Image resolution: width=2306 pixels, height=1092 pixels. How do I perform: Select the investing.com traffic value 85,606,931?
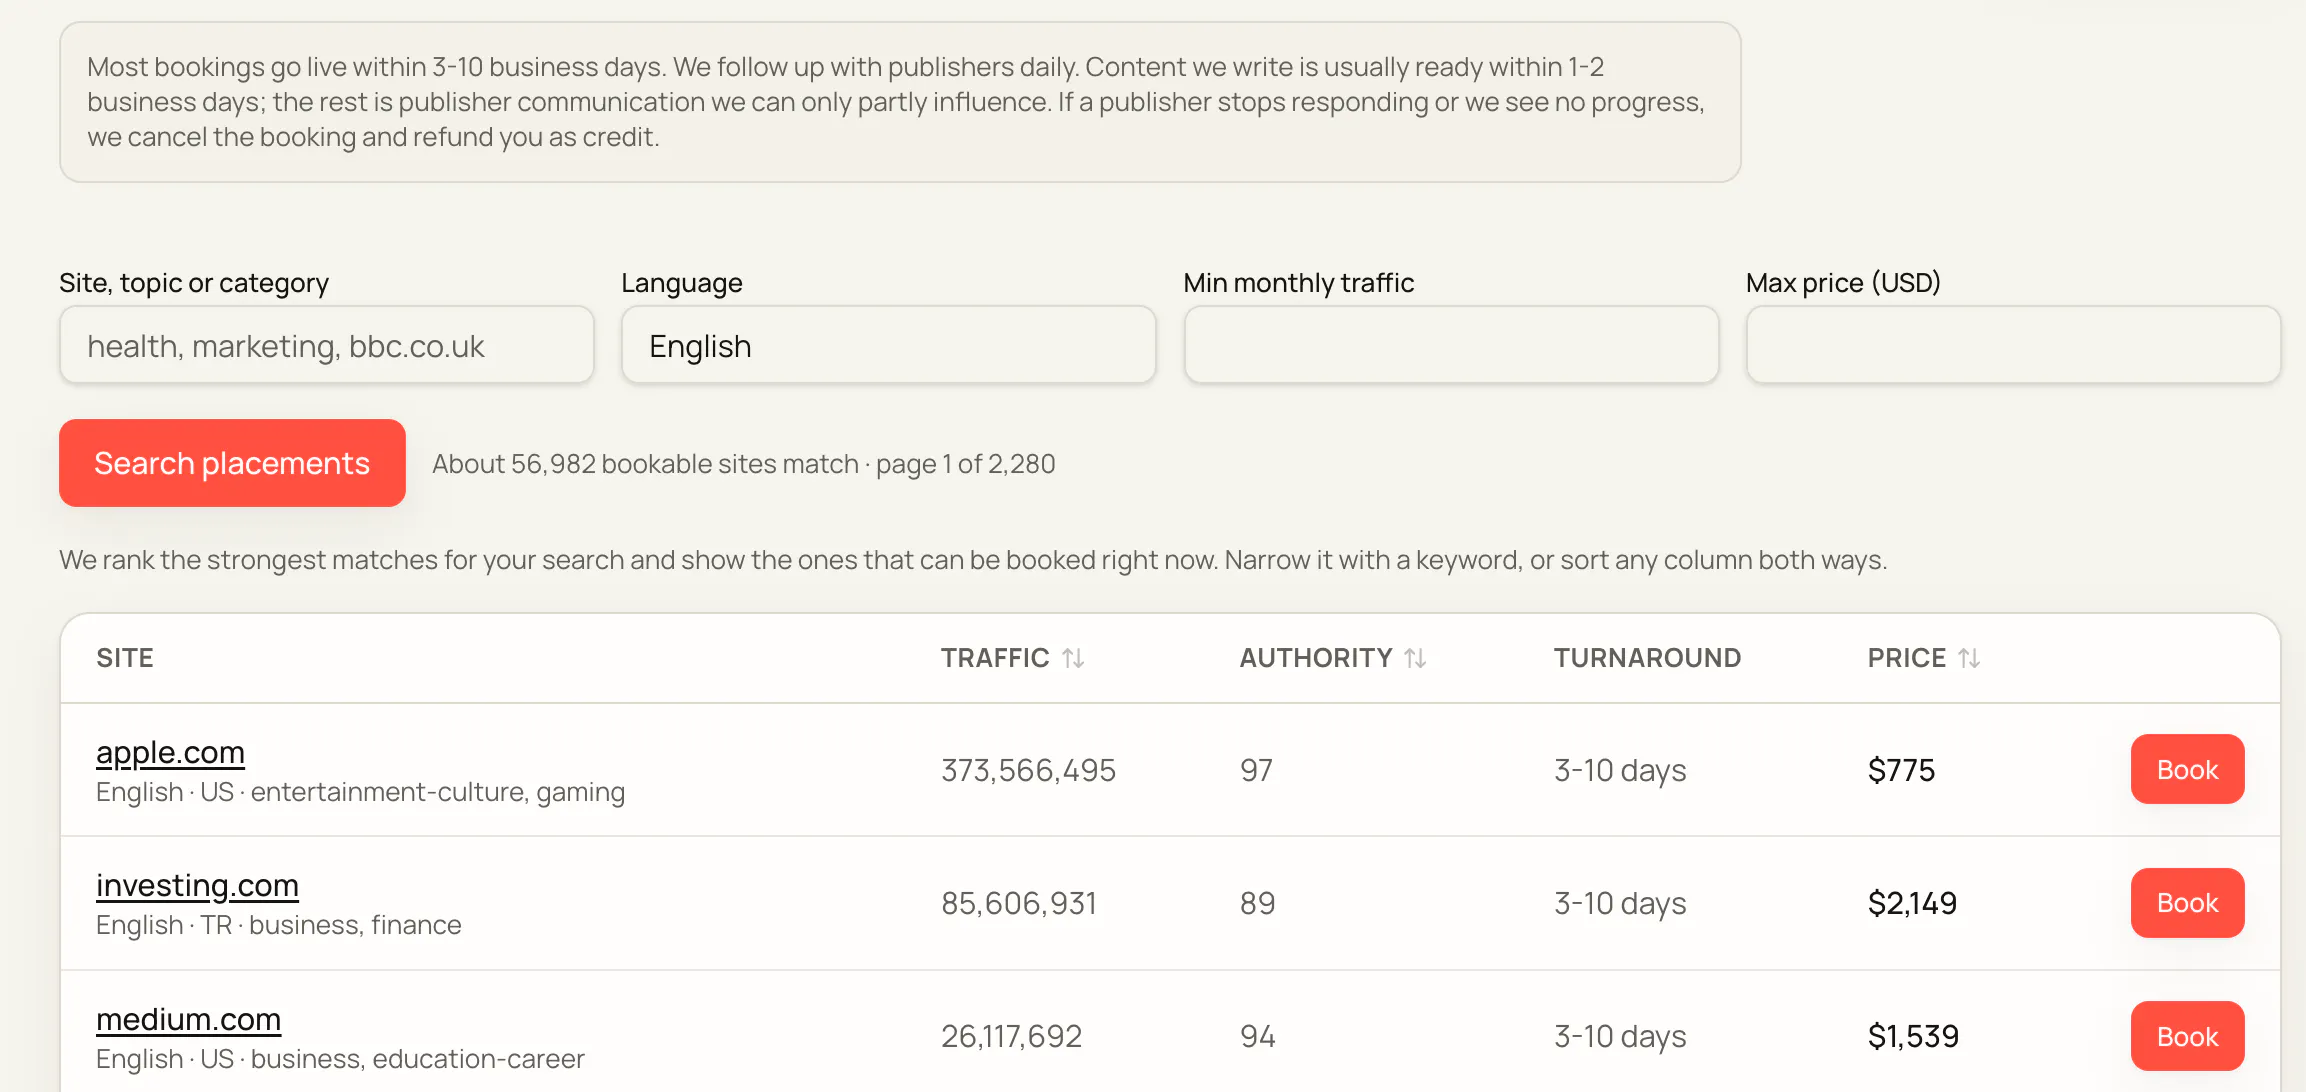(1019, 903)
